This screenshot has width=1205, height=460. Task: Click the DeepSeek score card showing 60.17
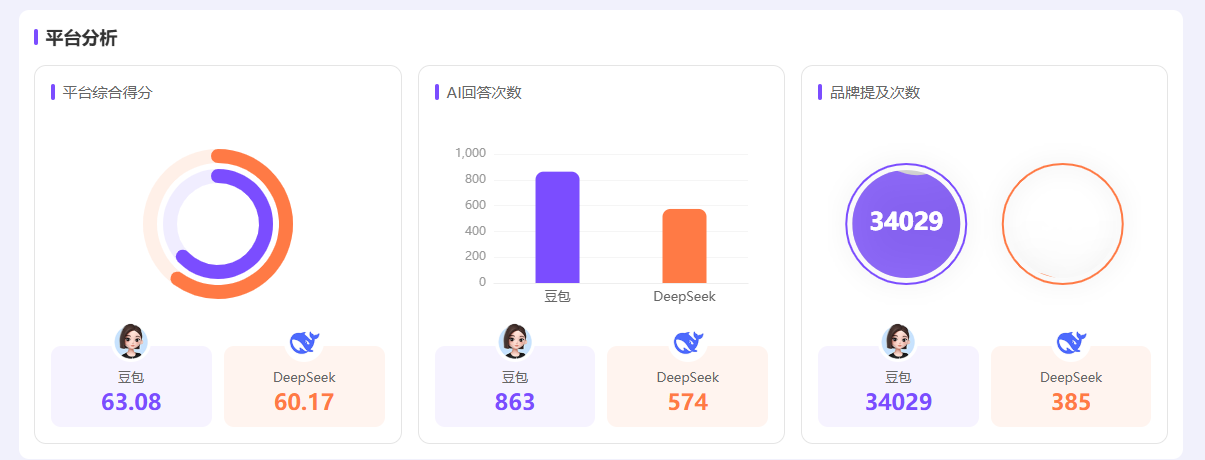[x=304, y=386]
